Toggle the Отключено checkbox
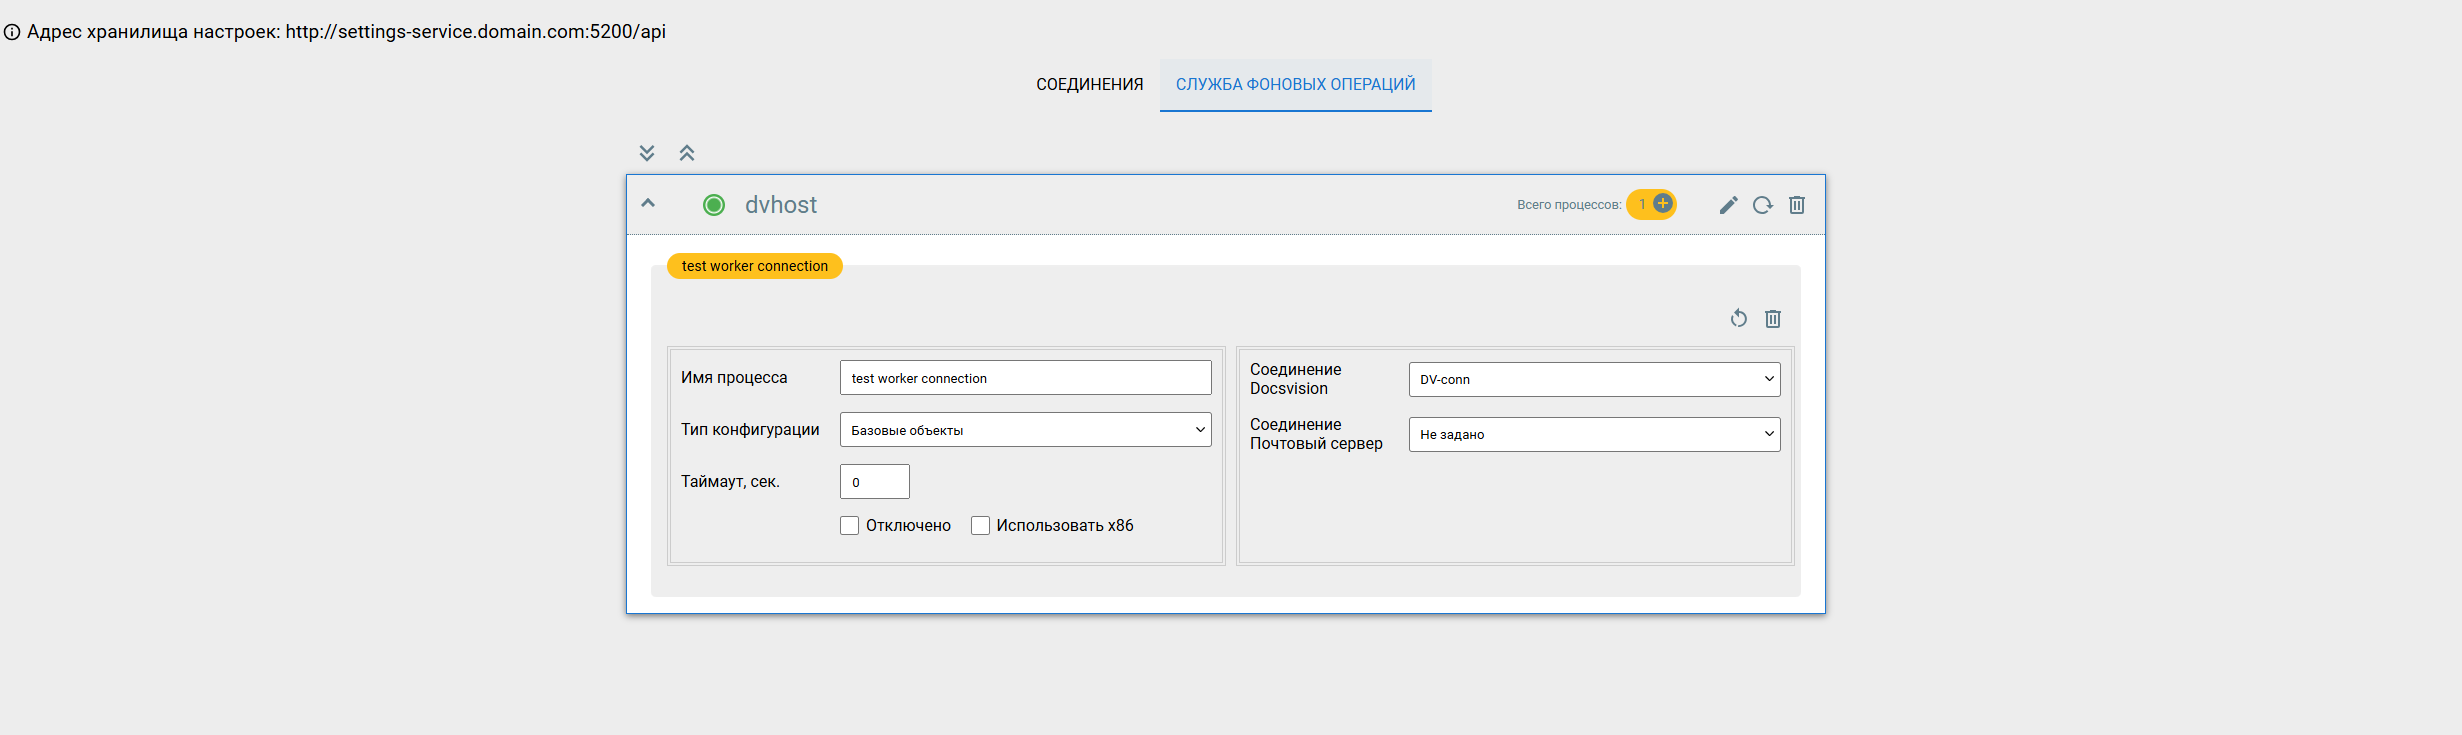The image size is (2462, 735). tap(850, 526)
